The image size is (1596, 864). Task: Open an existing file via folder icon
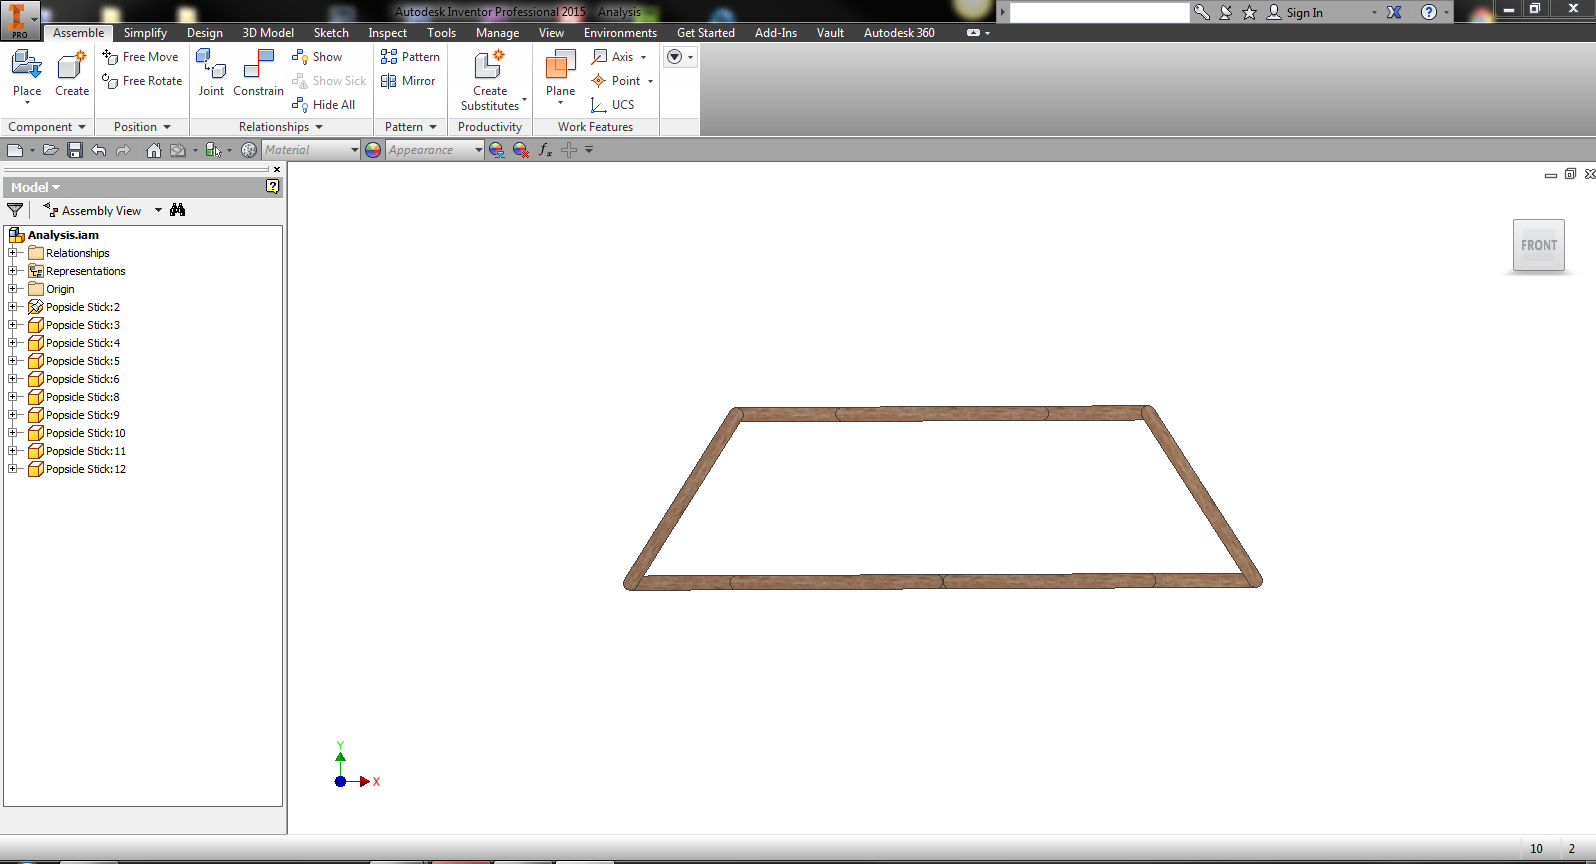(50, 150)
